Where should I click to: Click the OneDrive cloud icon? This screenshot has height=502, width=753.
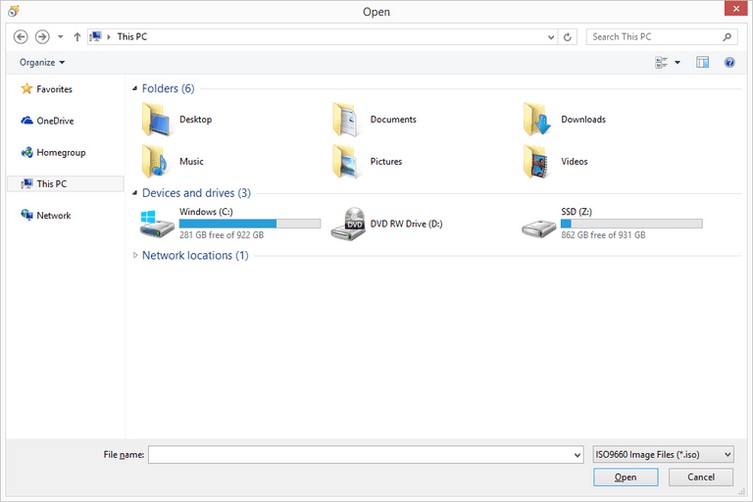(x=27, y=120)
